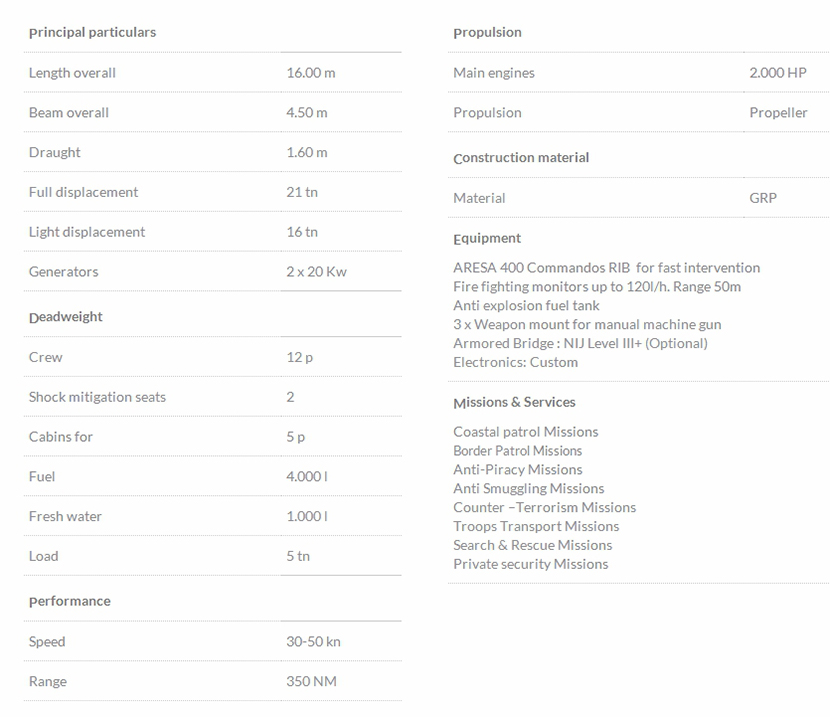Viewport: 830px width, 717px height.
Task: Click the Anti-Piracy Missions entry
Action: pos(517,469)
